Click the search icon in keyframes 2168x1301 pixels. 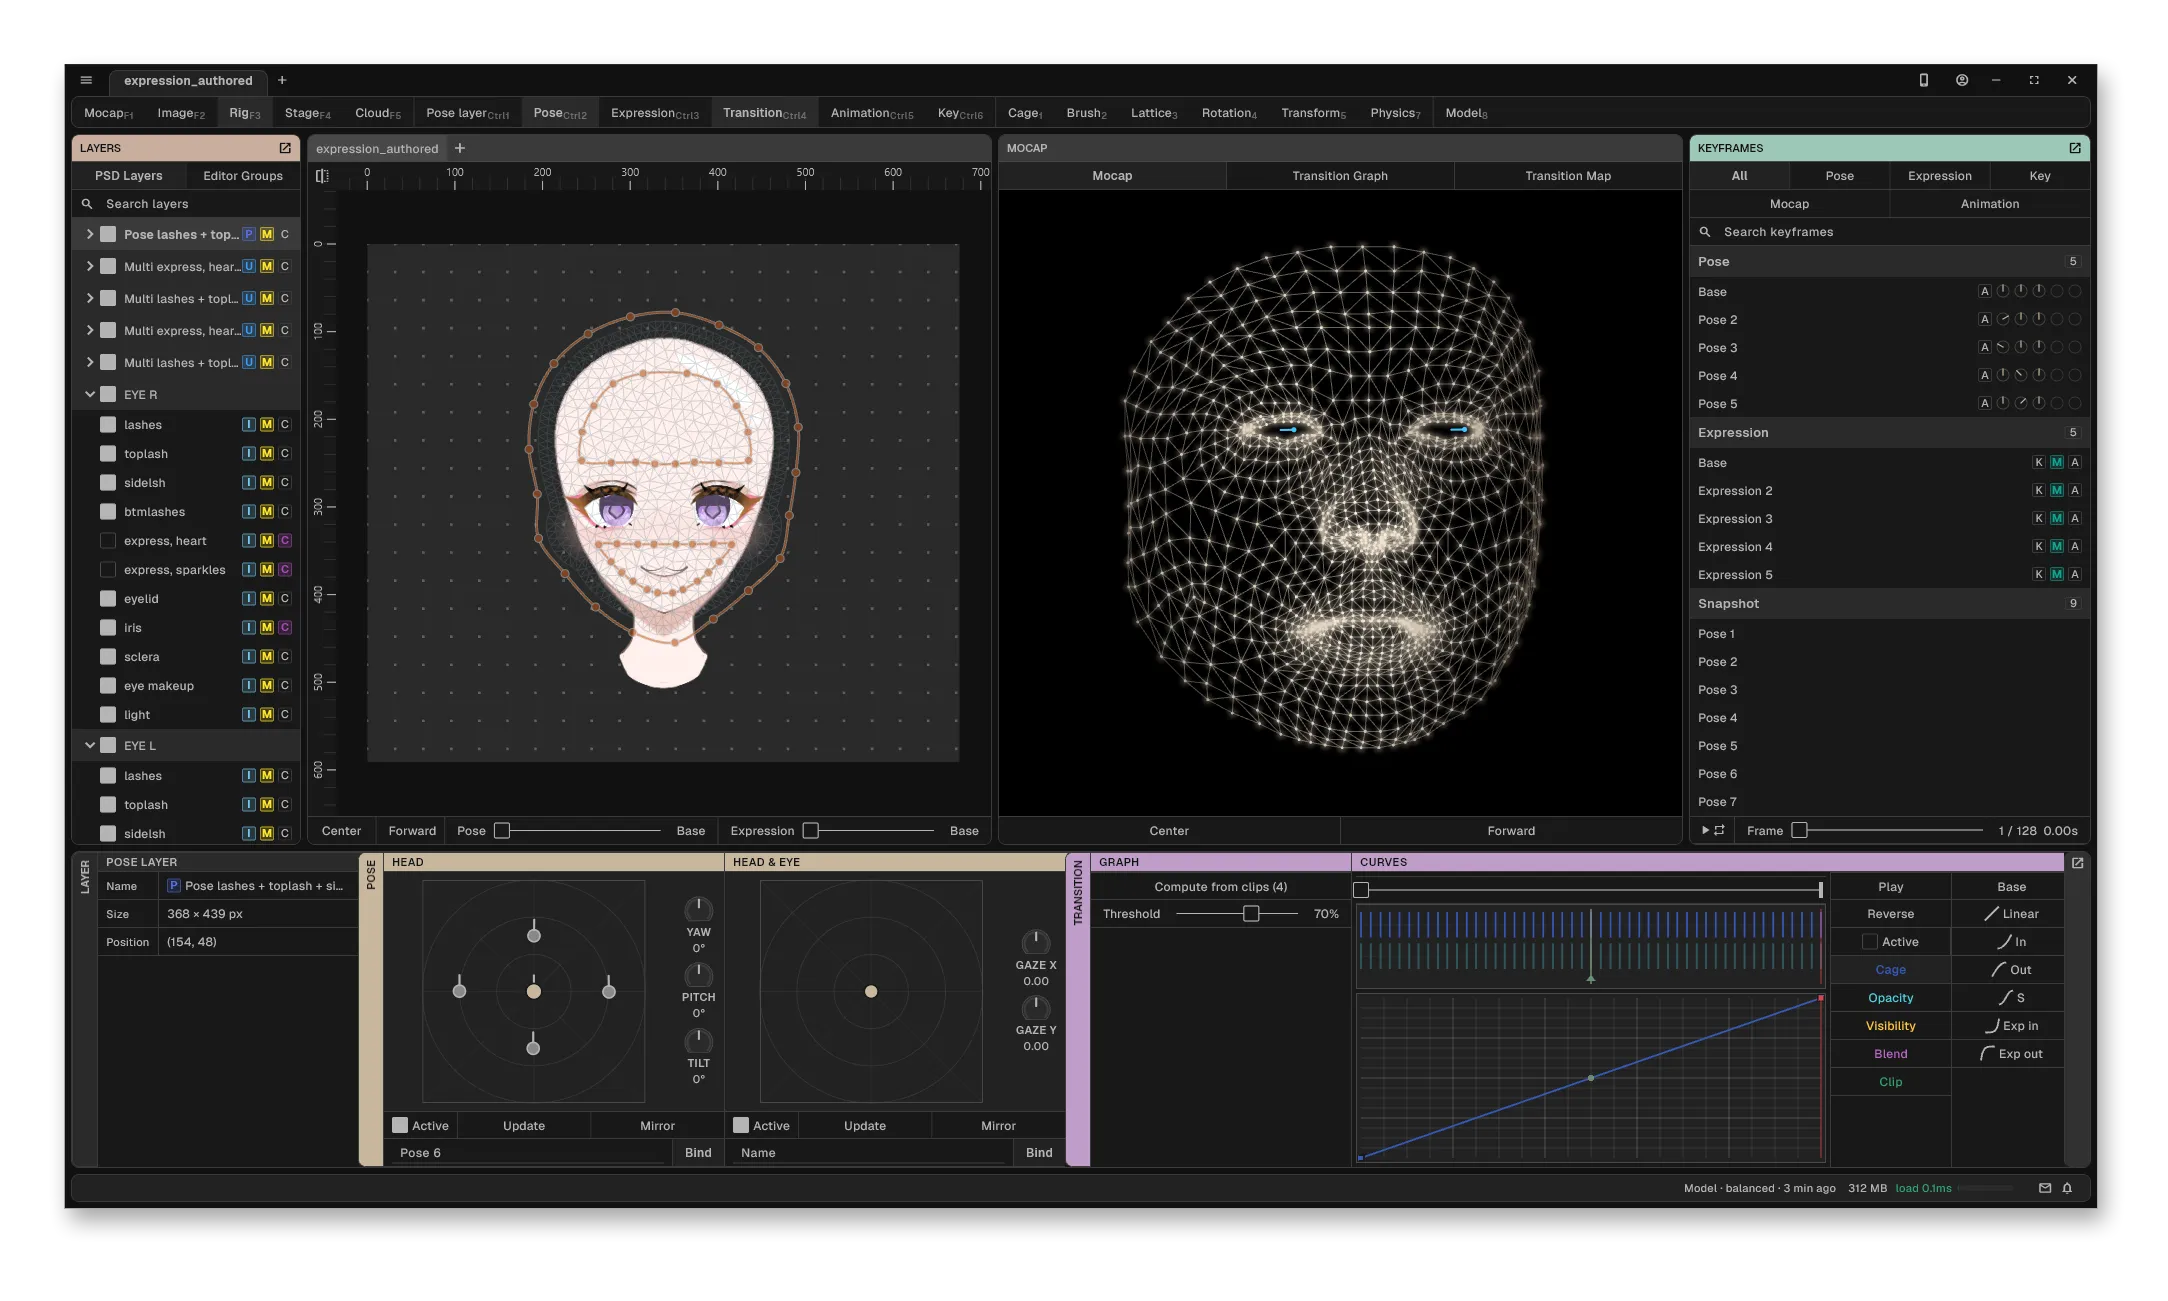(1705, 232)
